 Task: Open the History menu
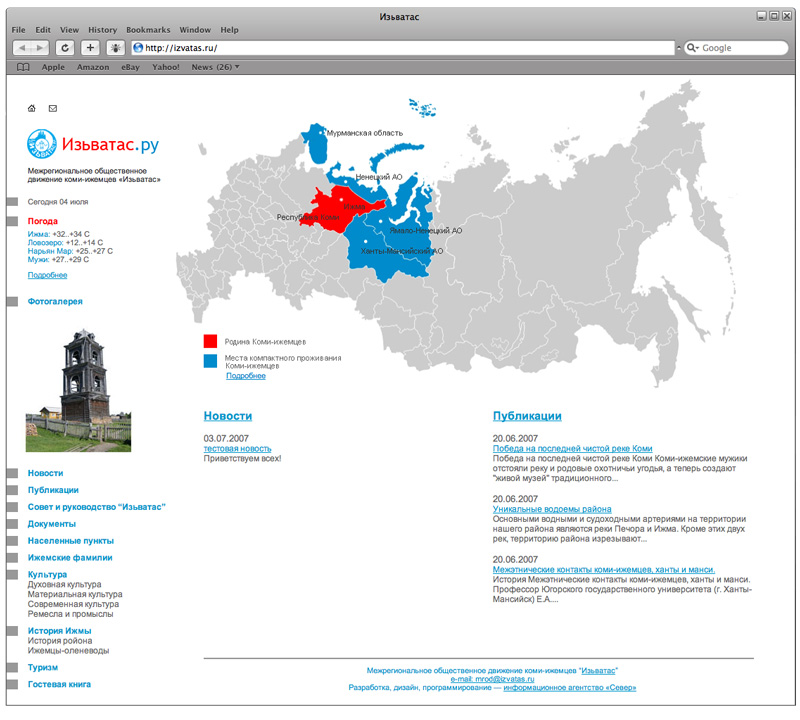tap(103, 30)
